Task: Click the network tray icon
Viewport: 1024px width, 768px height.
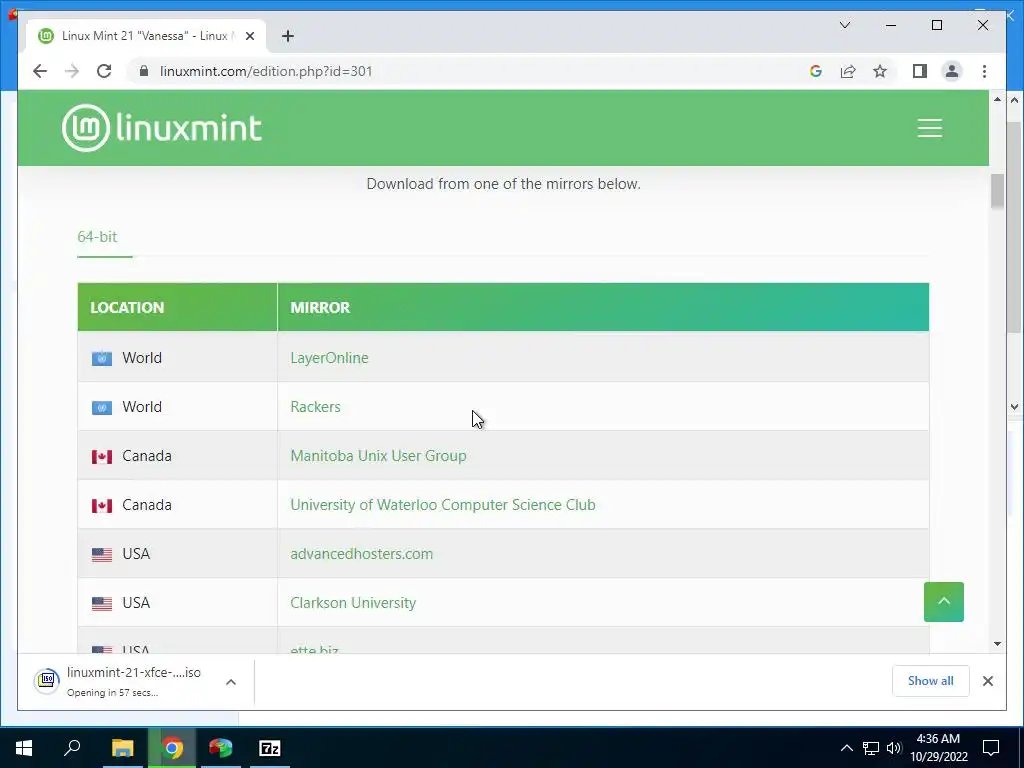Action: point(871,748)
